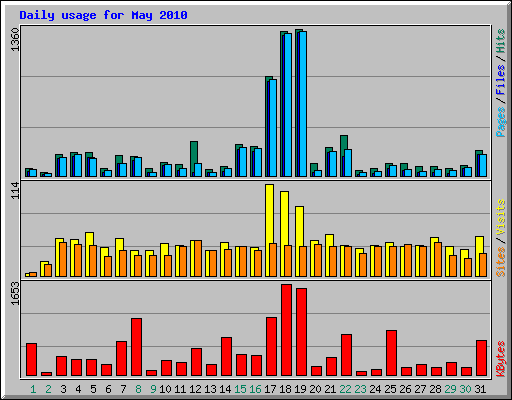Click day 12 on the x-axis
Screen dimensions: 512x400
(x=195, y=389)
